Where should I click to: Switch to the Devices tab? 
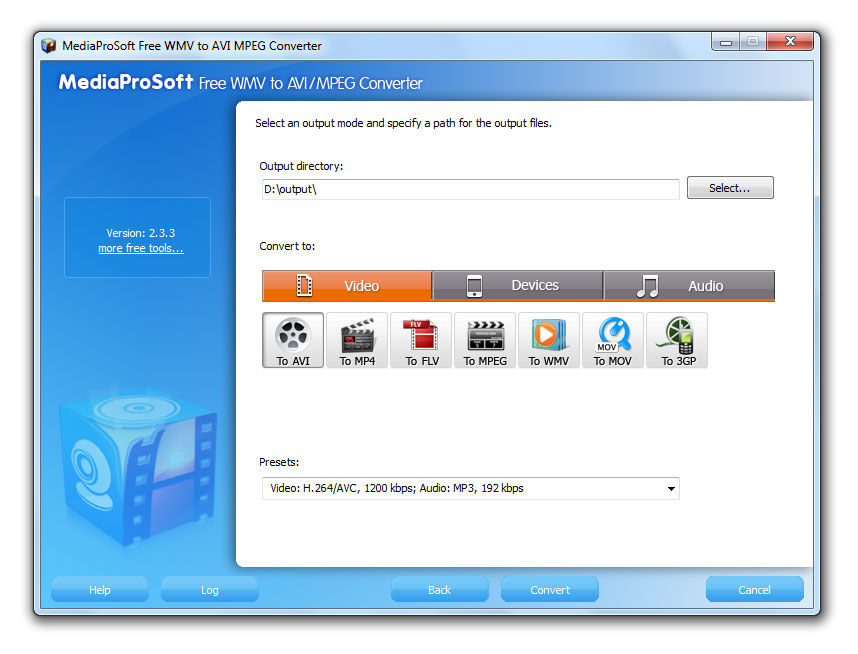(x=518, y=285)
